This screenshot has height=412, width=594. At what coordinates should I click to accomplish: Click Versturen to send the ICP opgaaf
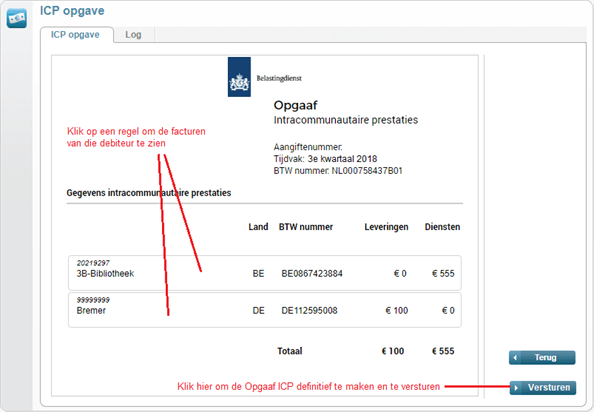tap(543, 387)
